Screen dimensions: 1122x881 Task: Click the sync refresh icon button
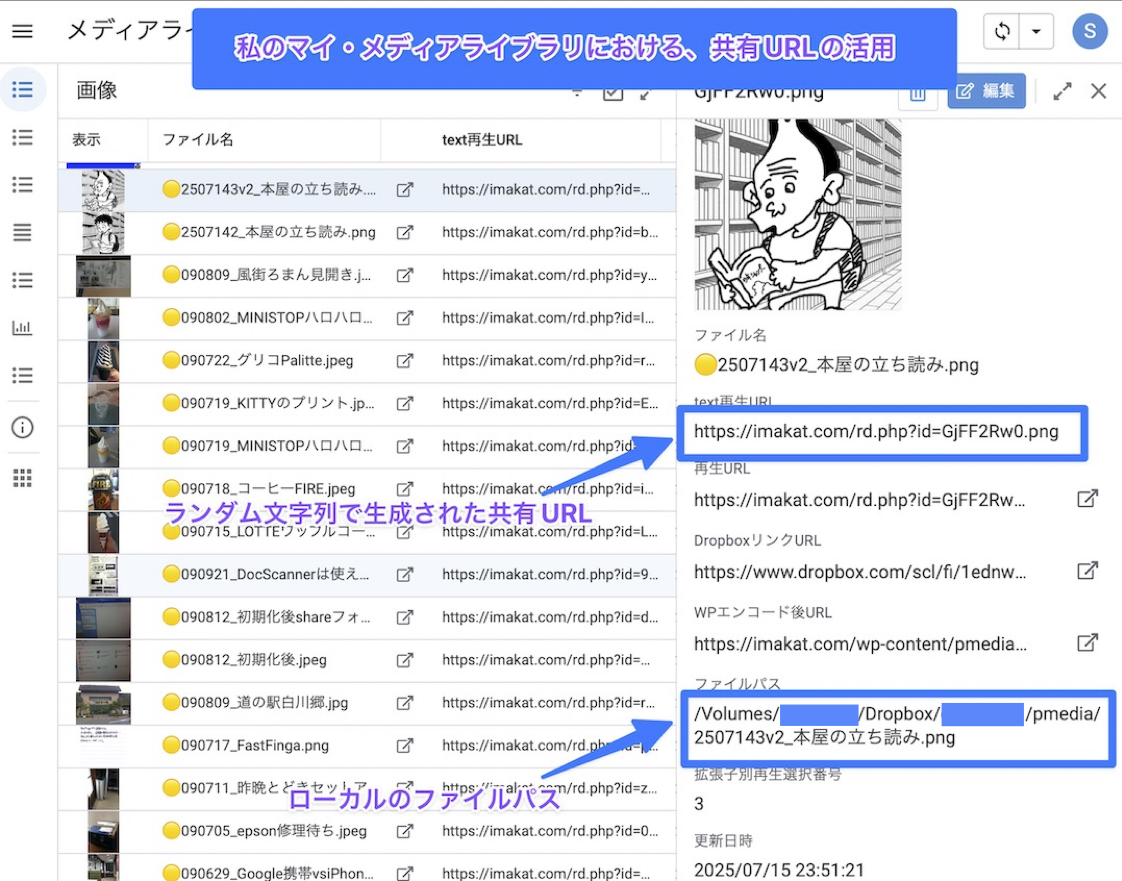coord(1002,31)
